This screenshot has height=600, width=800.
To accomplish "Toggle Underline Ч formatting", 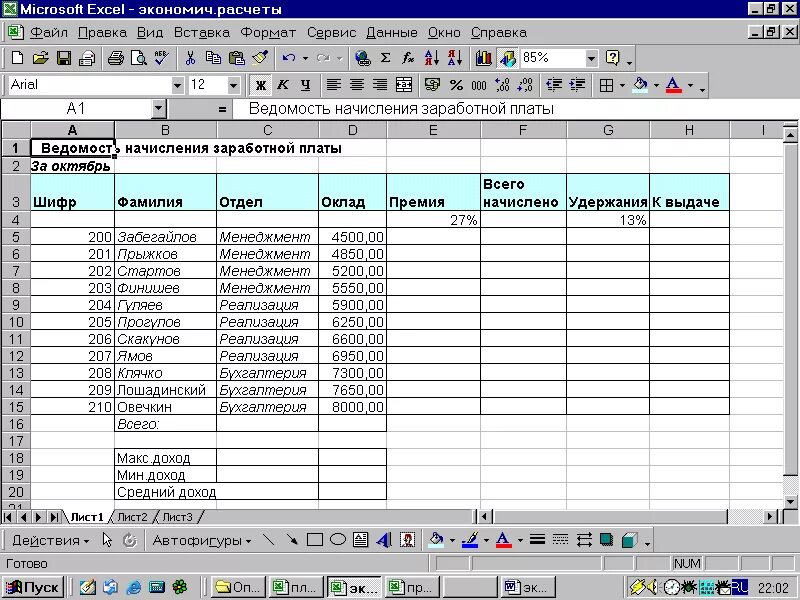I will coord(306,85).
